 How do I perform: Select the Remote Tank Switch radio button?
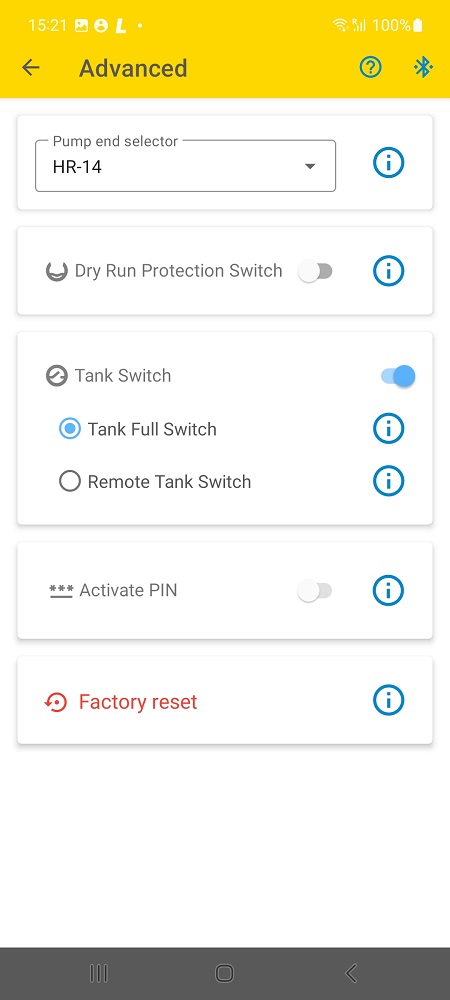(x=69, y=481)
